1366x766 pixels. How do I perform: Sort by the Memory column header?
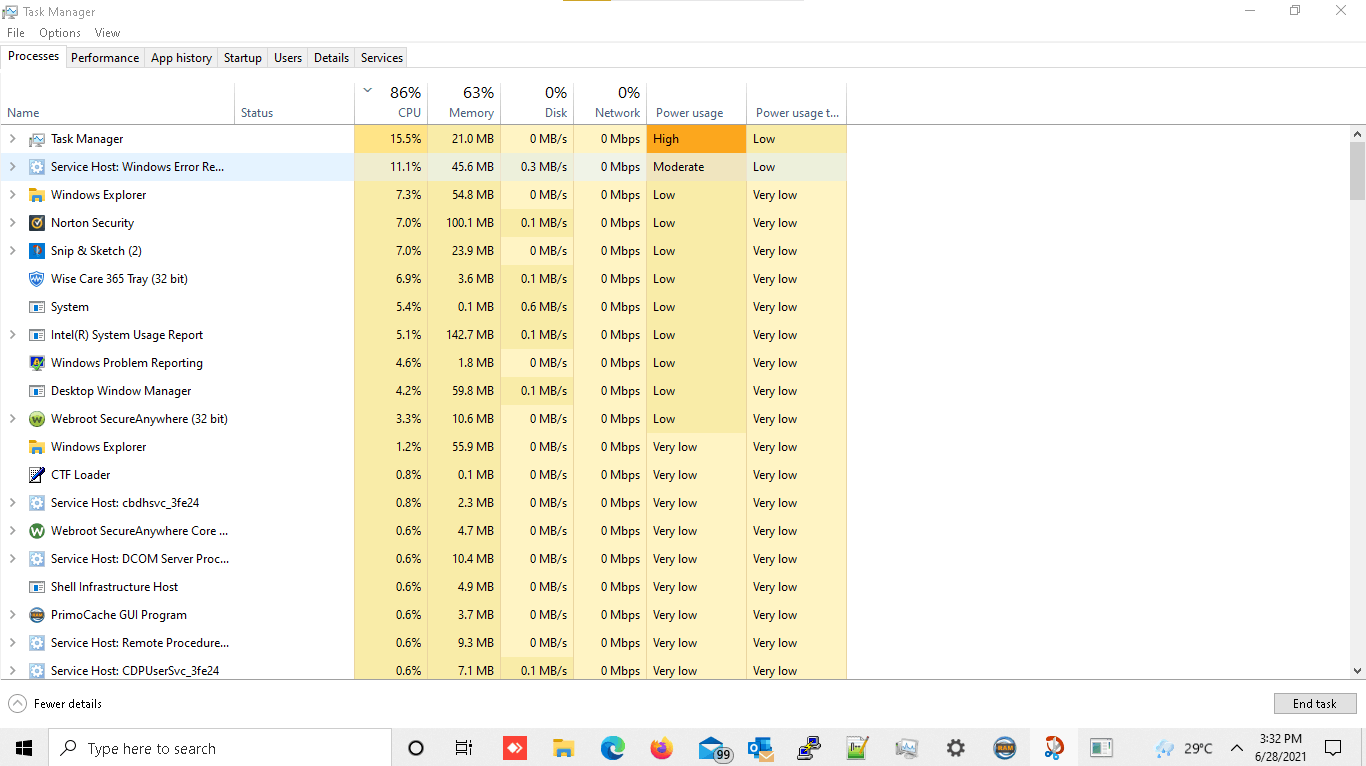(x=464, y=103)
